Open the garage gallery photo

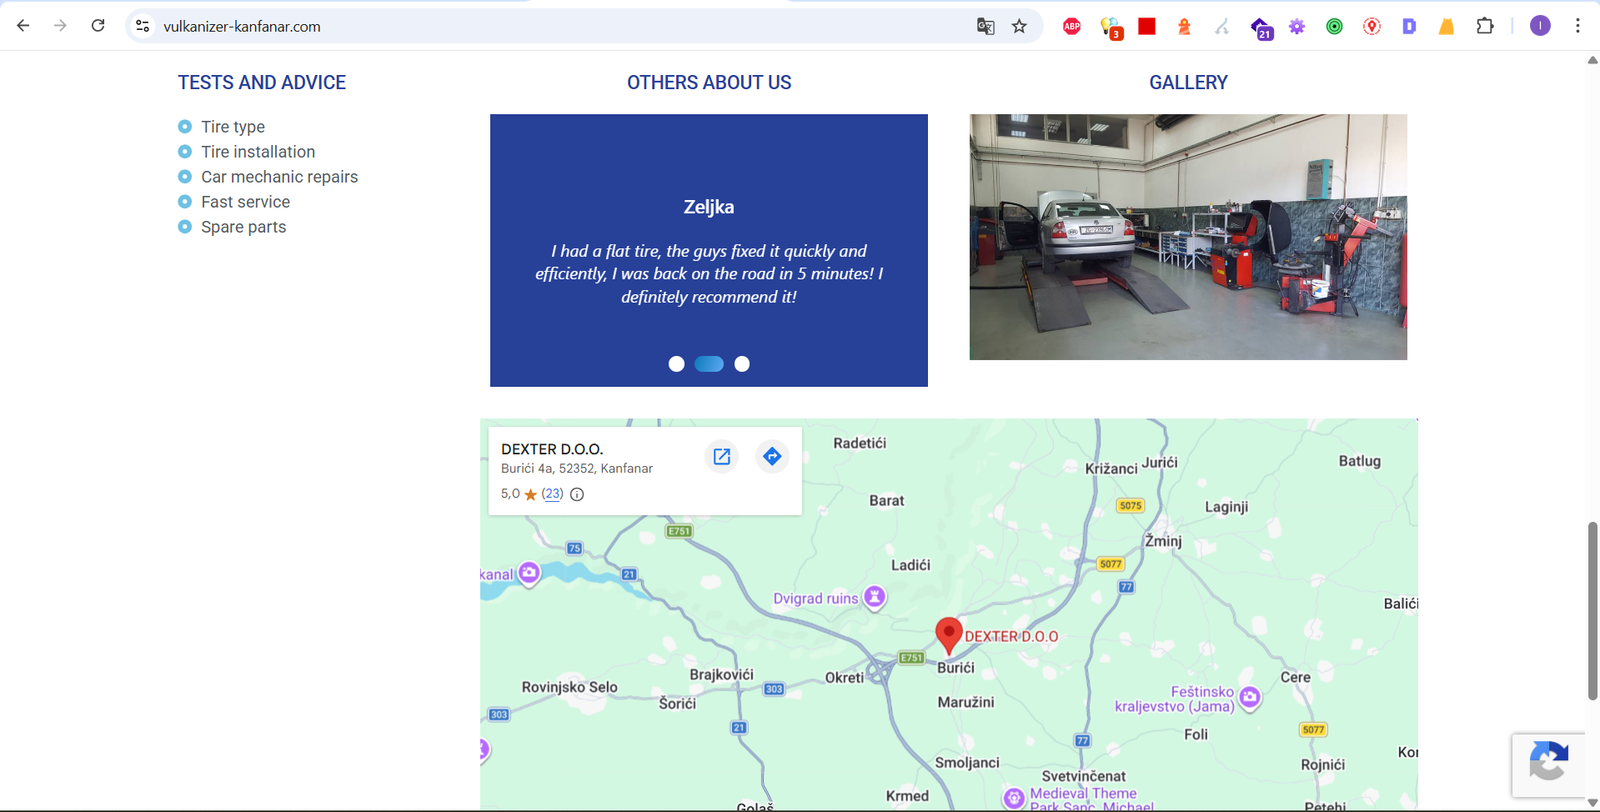[x=1188, y=237]
